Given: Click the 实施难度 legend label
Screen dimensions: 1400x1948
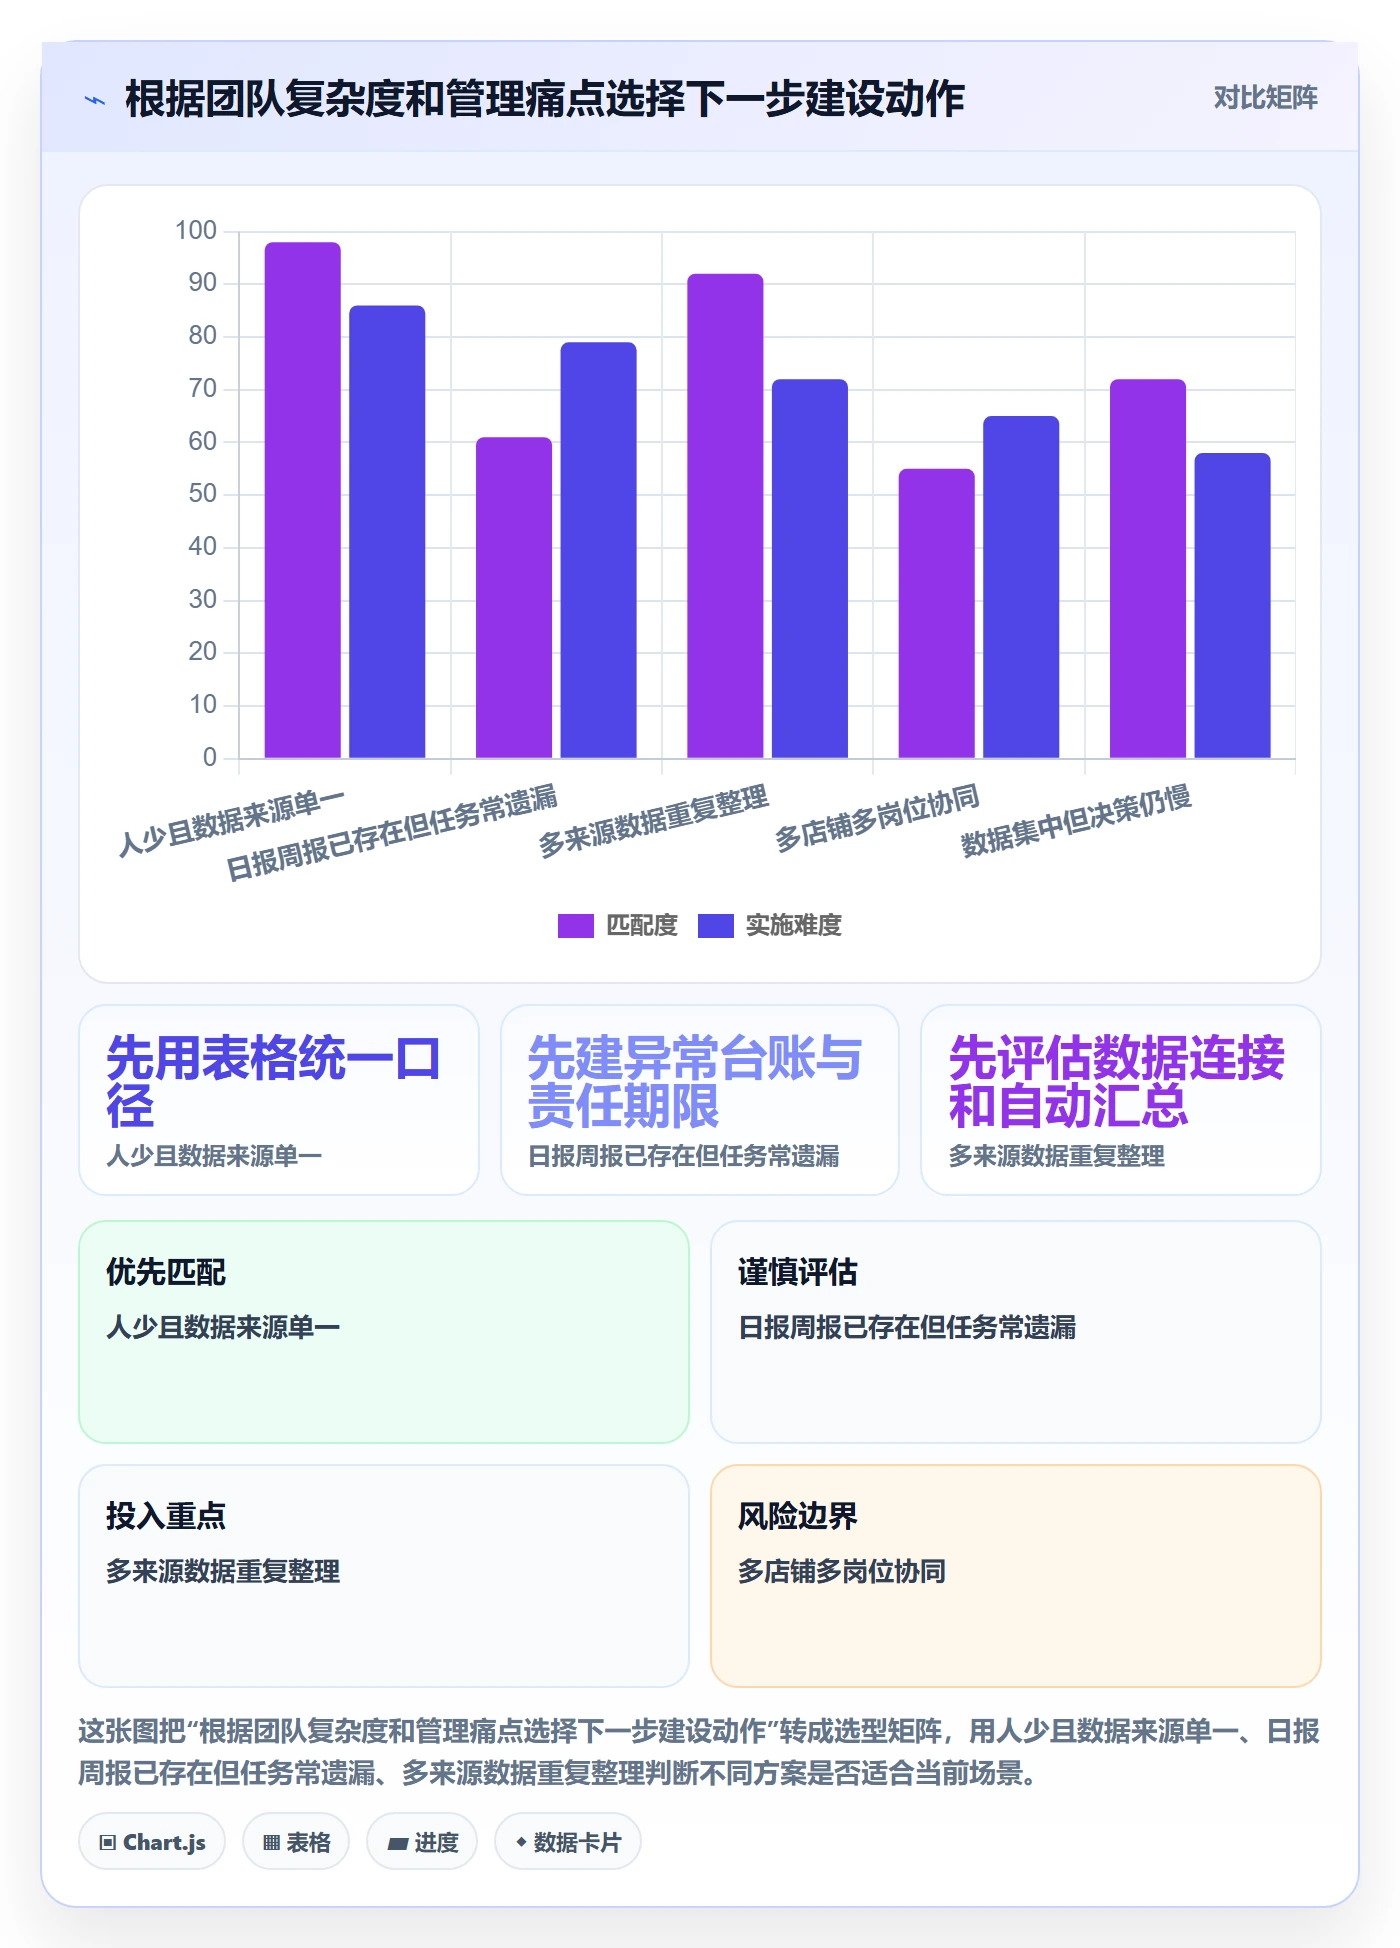Looking at the screenshot, I should pos(793,925).
